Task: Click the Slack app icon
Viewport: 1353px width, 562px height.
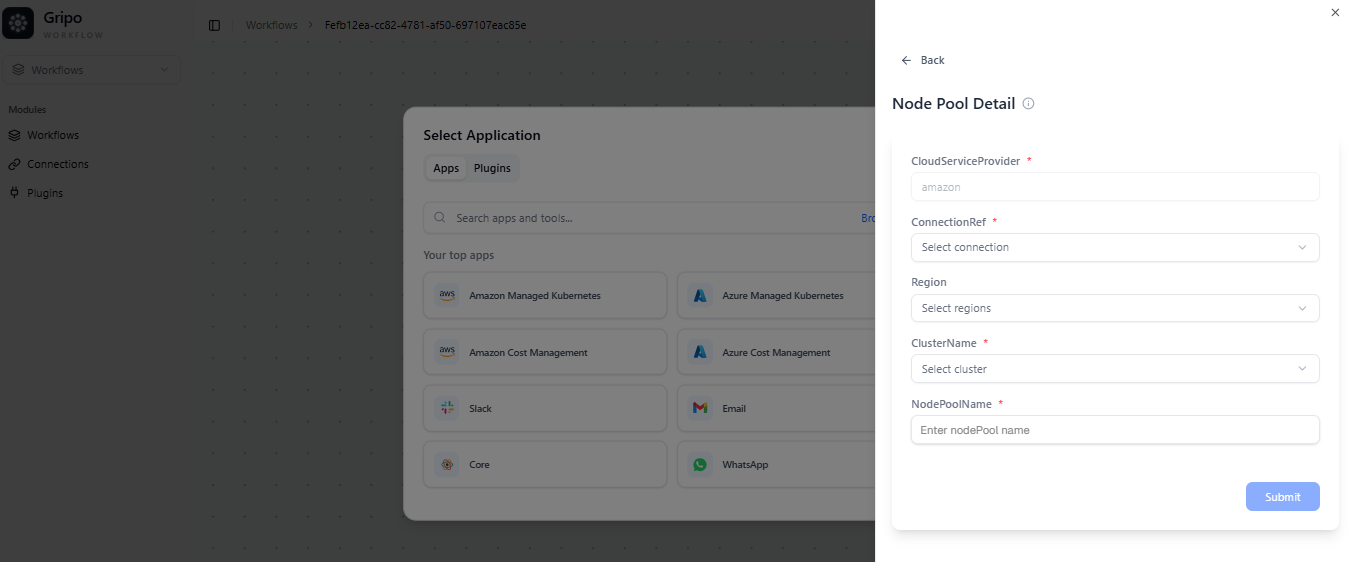Action: click(x=447, y=409)
